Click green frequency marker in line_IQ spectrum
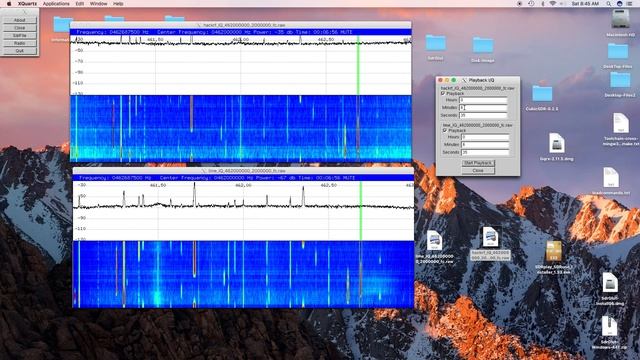Image resolution: width=640 pixels, height=360 pixels. (x=361, y=211)
